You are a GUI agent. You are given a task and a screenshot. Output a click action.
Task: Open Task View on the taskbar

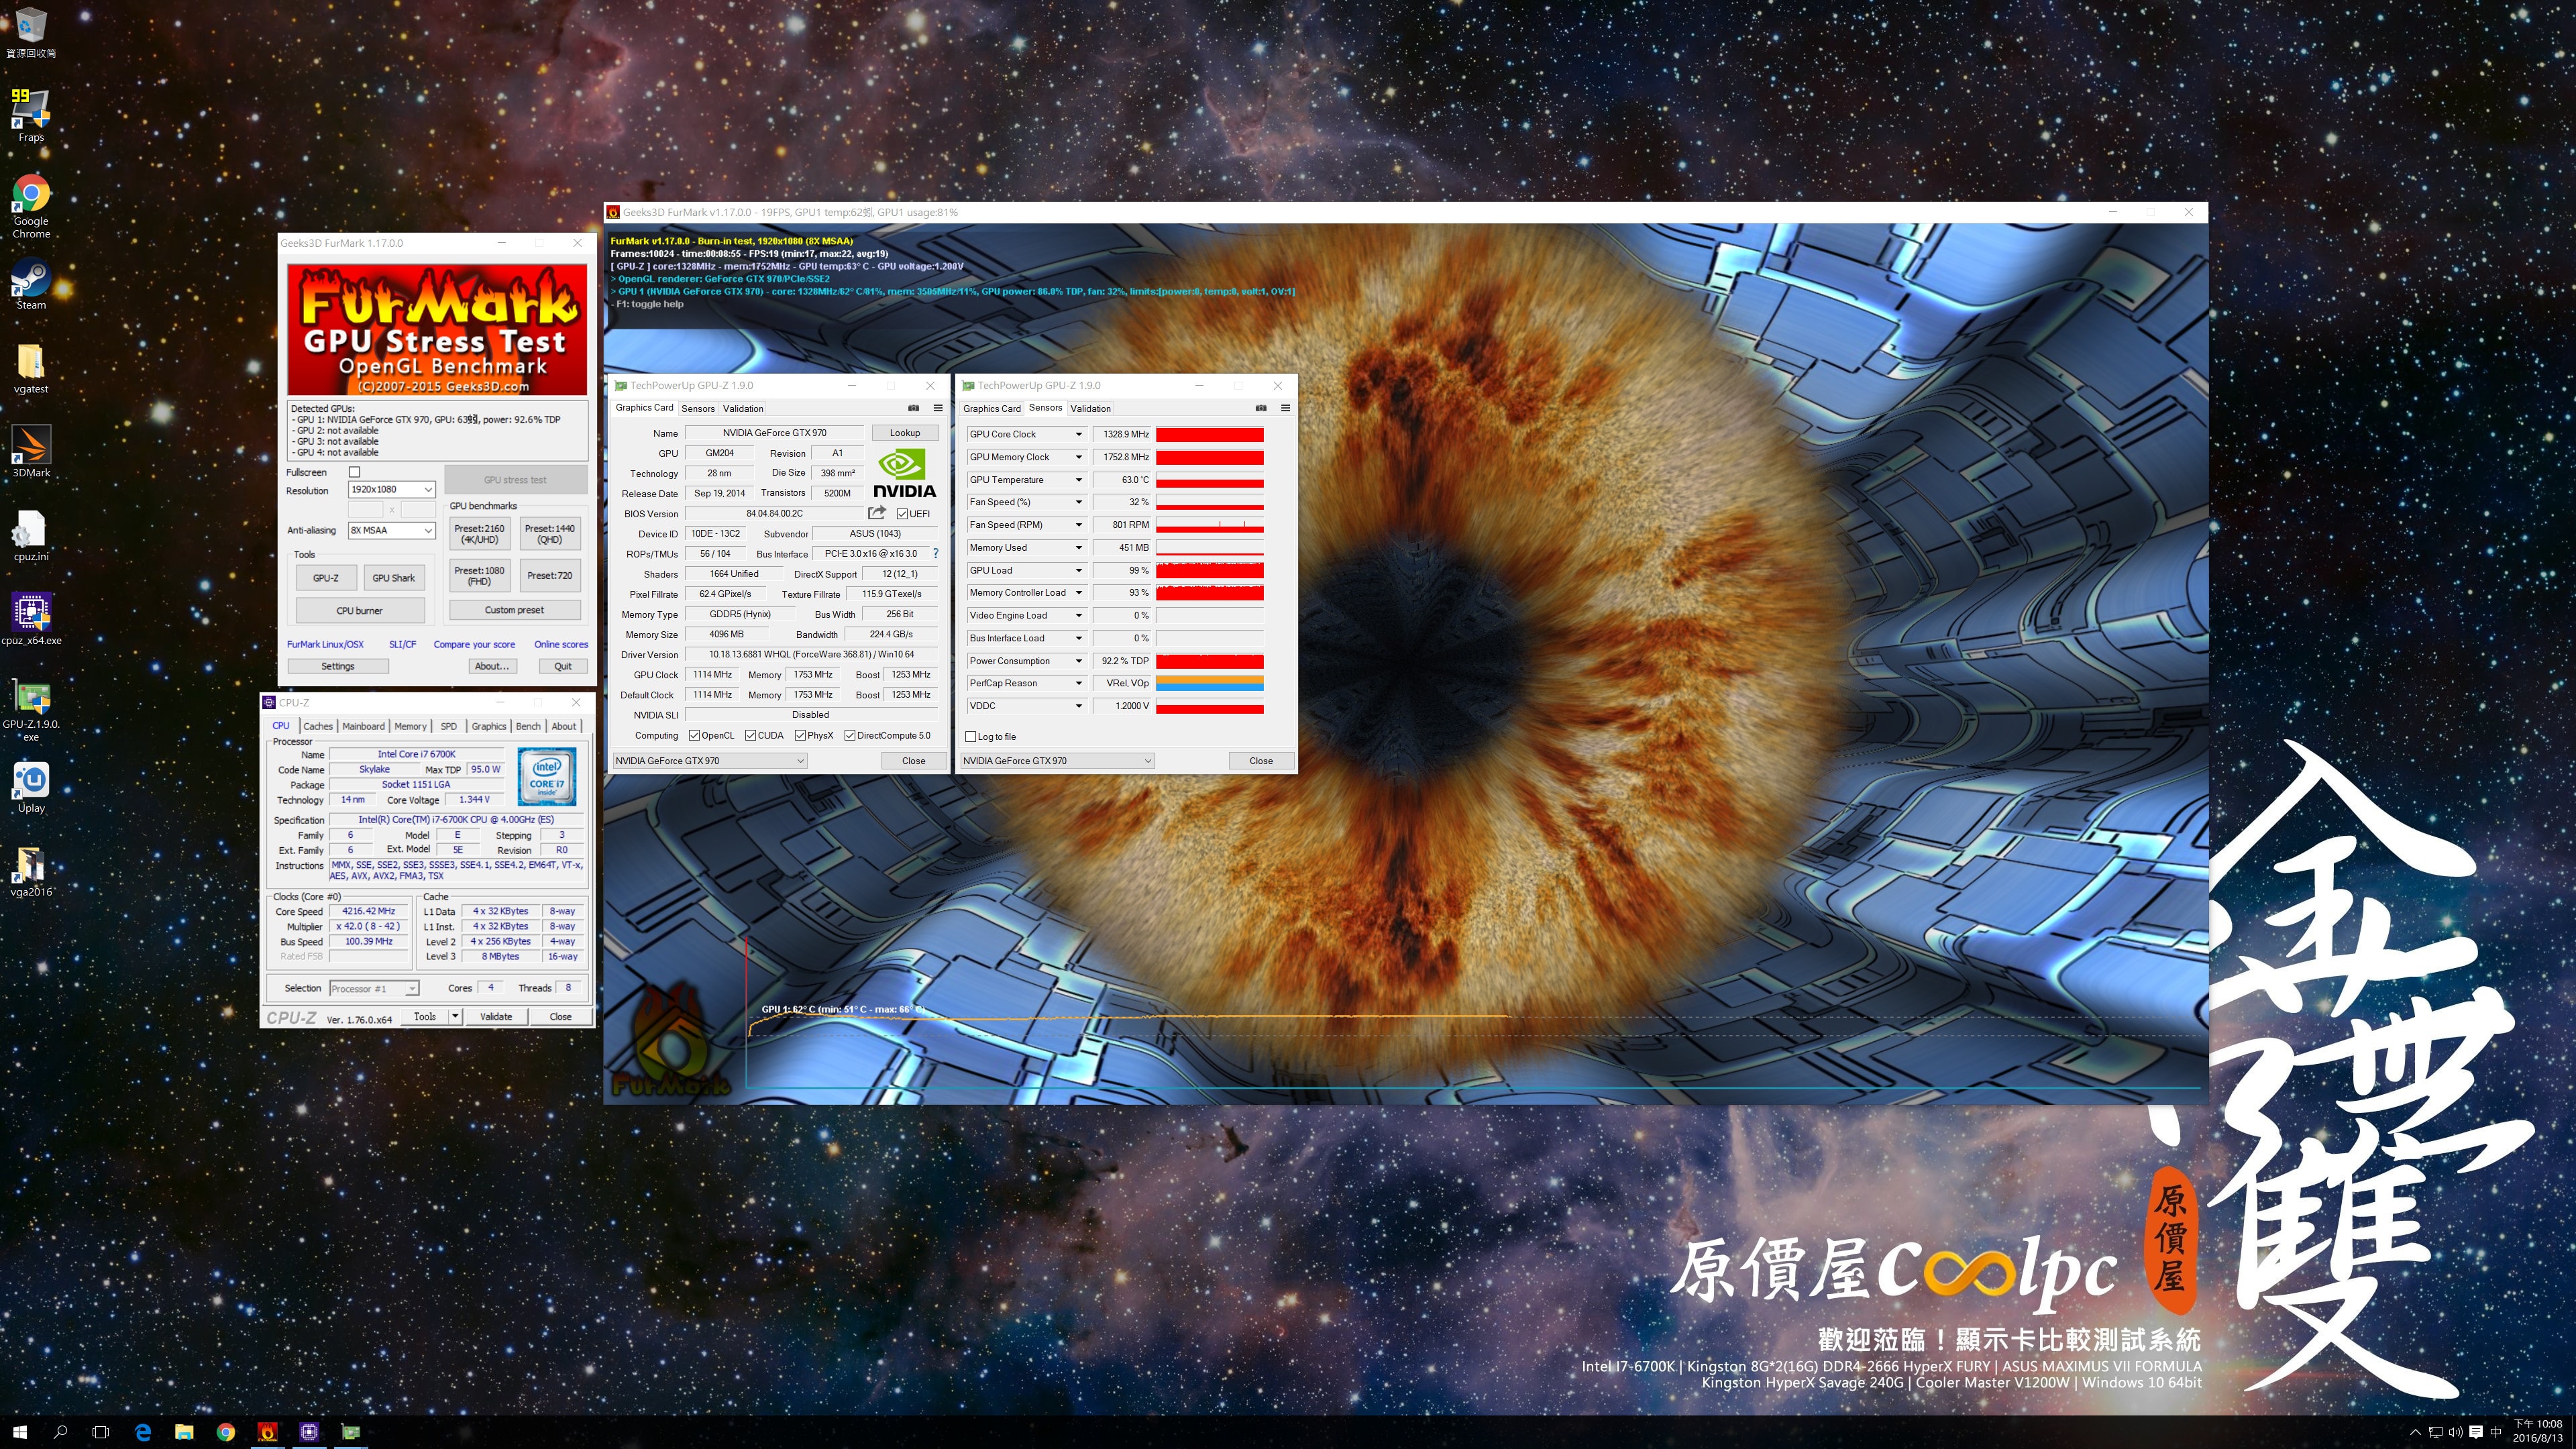(100, 1432)
